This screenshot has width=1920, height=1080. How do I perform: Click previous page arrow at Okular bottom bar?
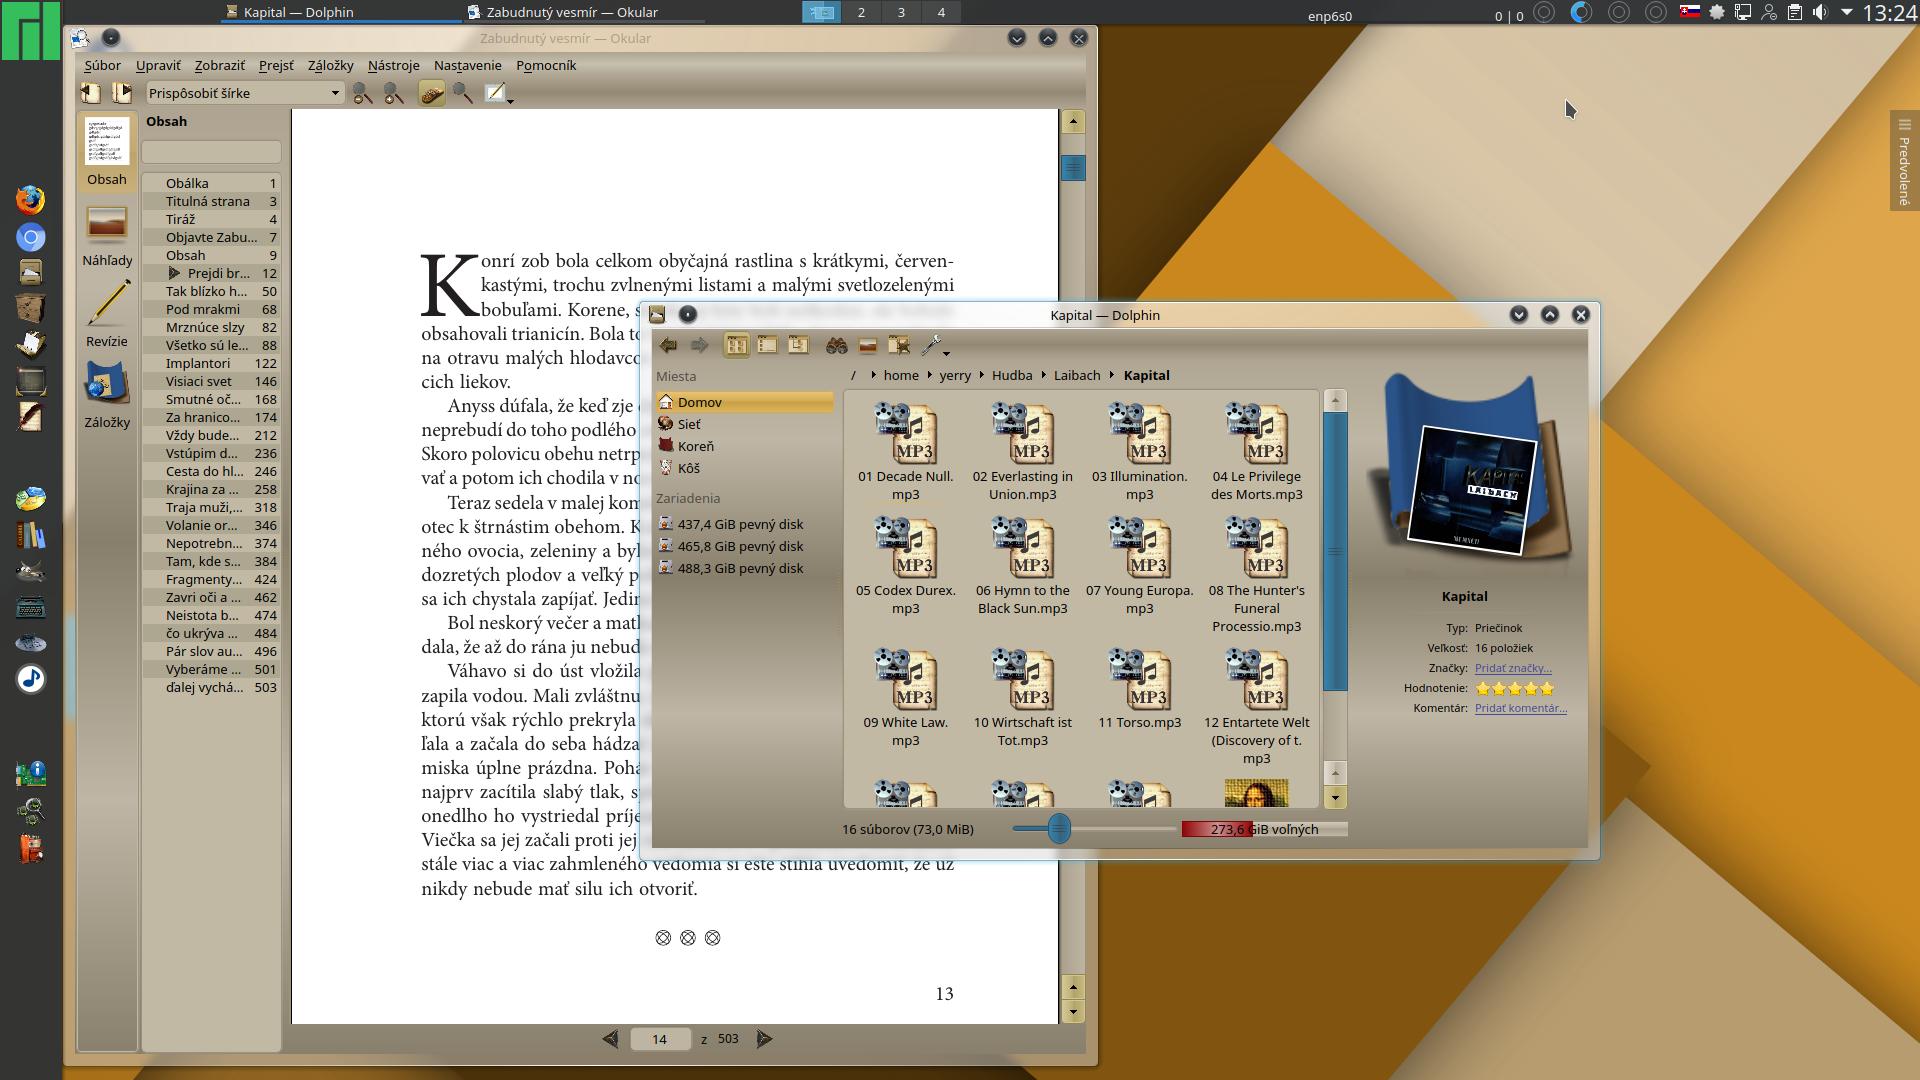tap(610, 1039)
